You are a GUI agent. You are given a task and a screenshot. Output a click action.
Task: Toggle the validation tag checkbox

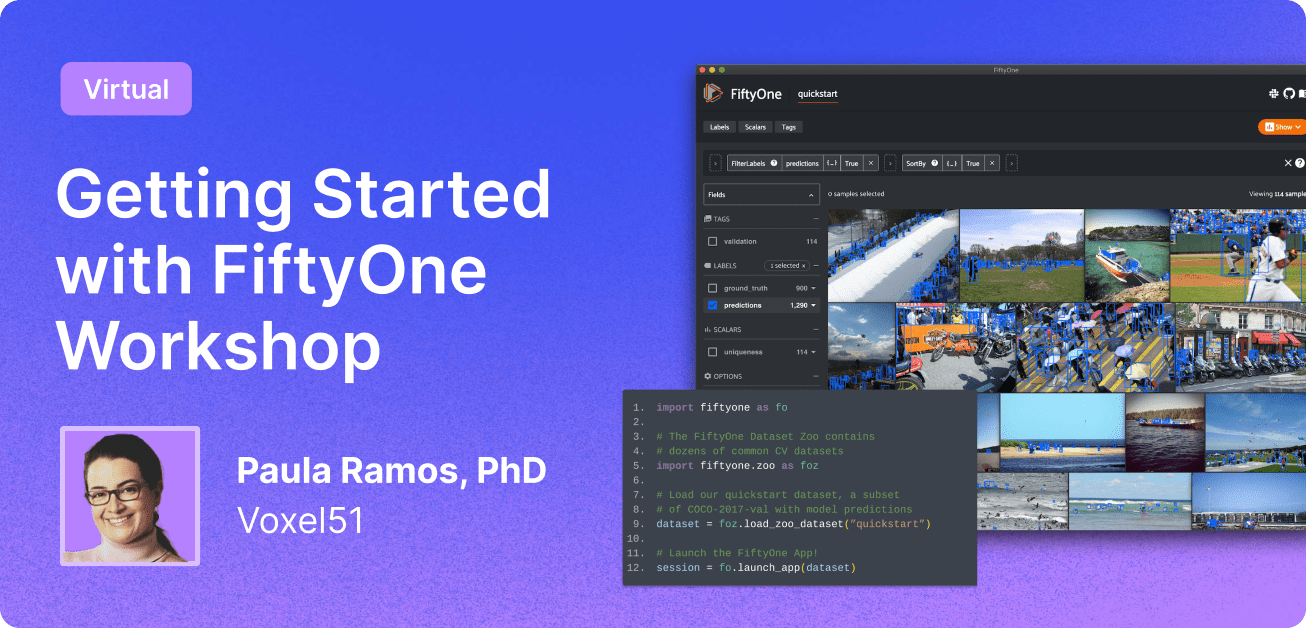click(x=712, y=241)
